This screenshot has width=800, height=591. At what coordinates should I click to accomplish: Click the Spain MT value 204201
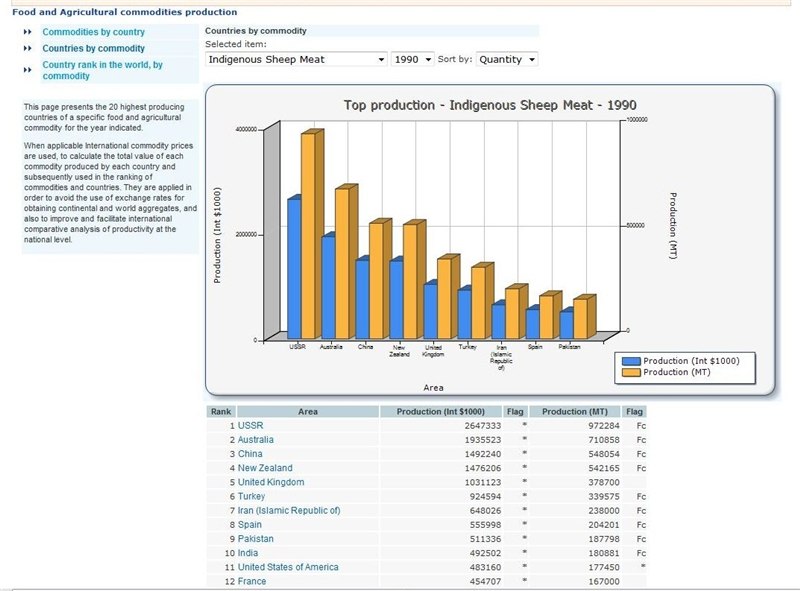[x=604, y=525]
